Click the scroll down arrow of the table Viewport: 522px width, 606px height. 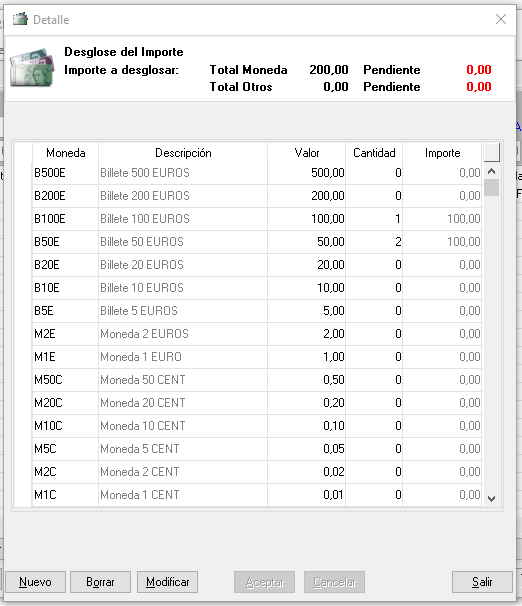[x=491, y=499]
